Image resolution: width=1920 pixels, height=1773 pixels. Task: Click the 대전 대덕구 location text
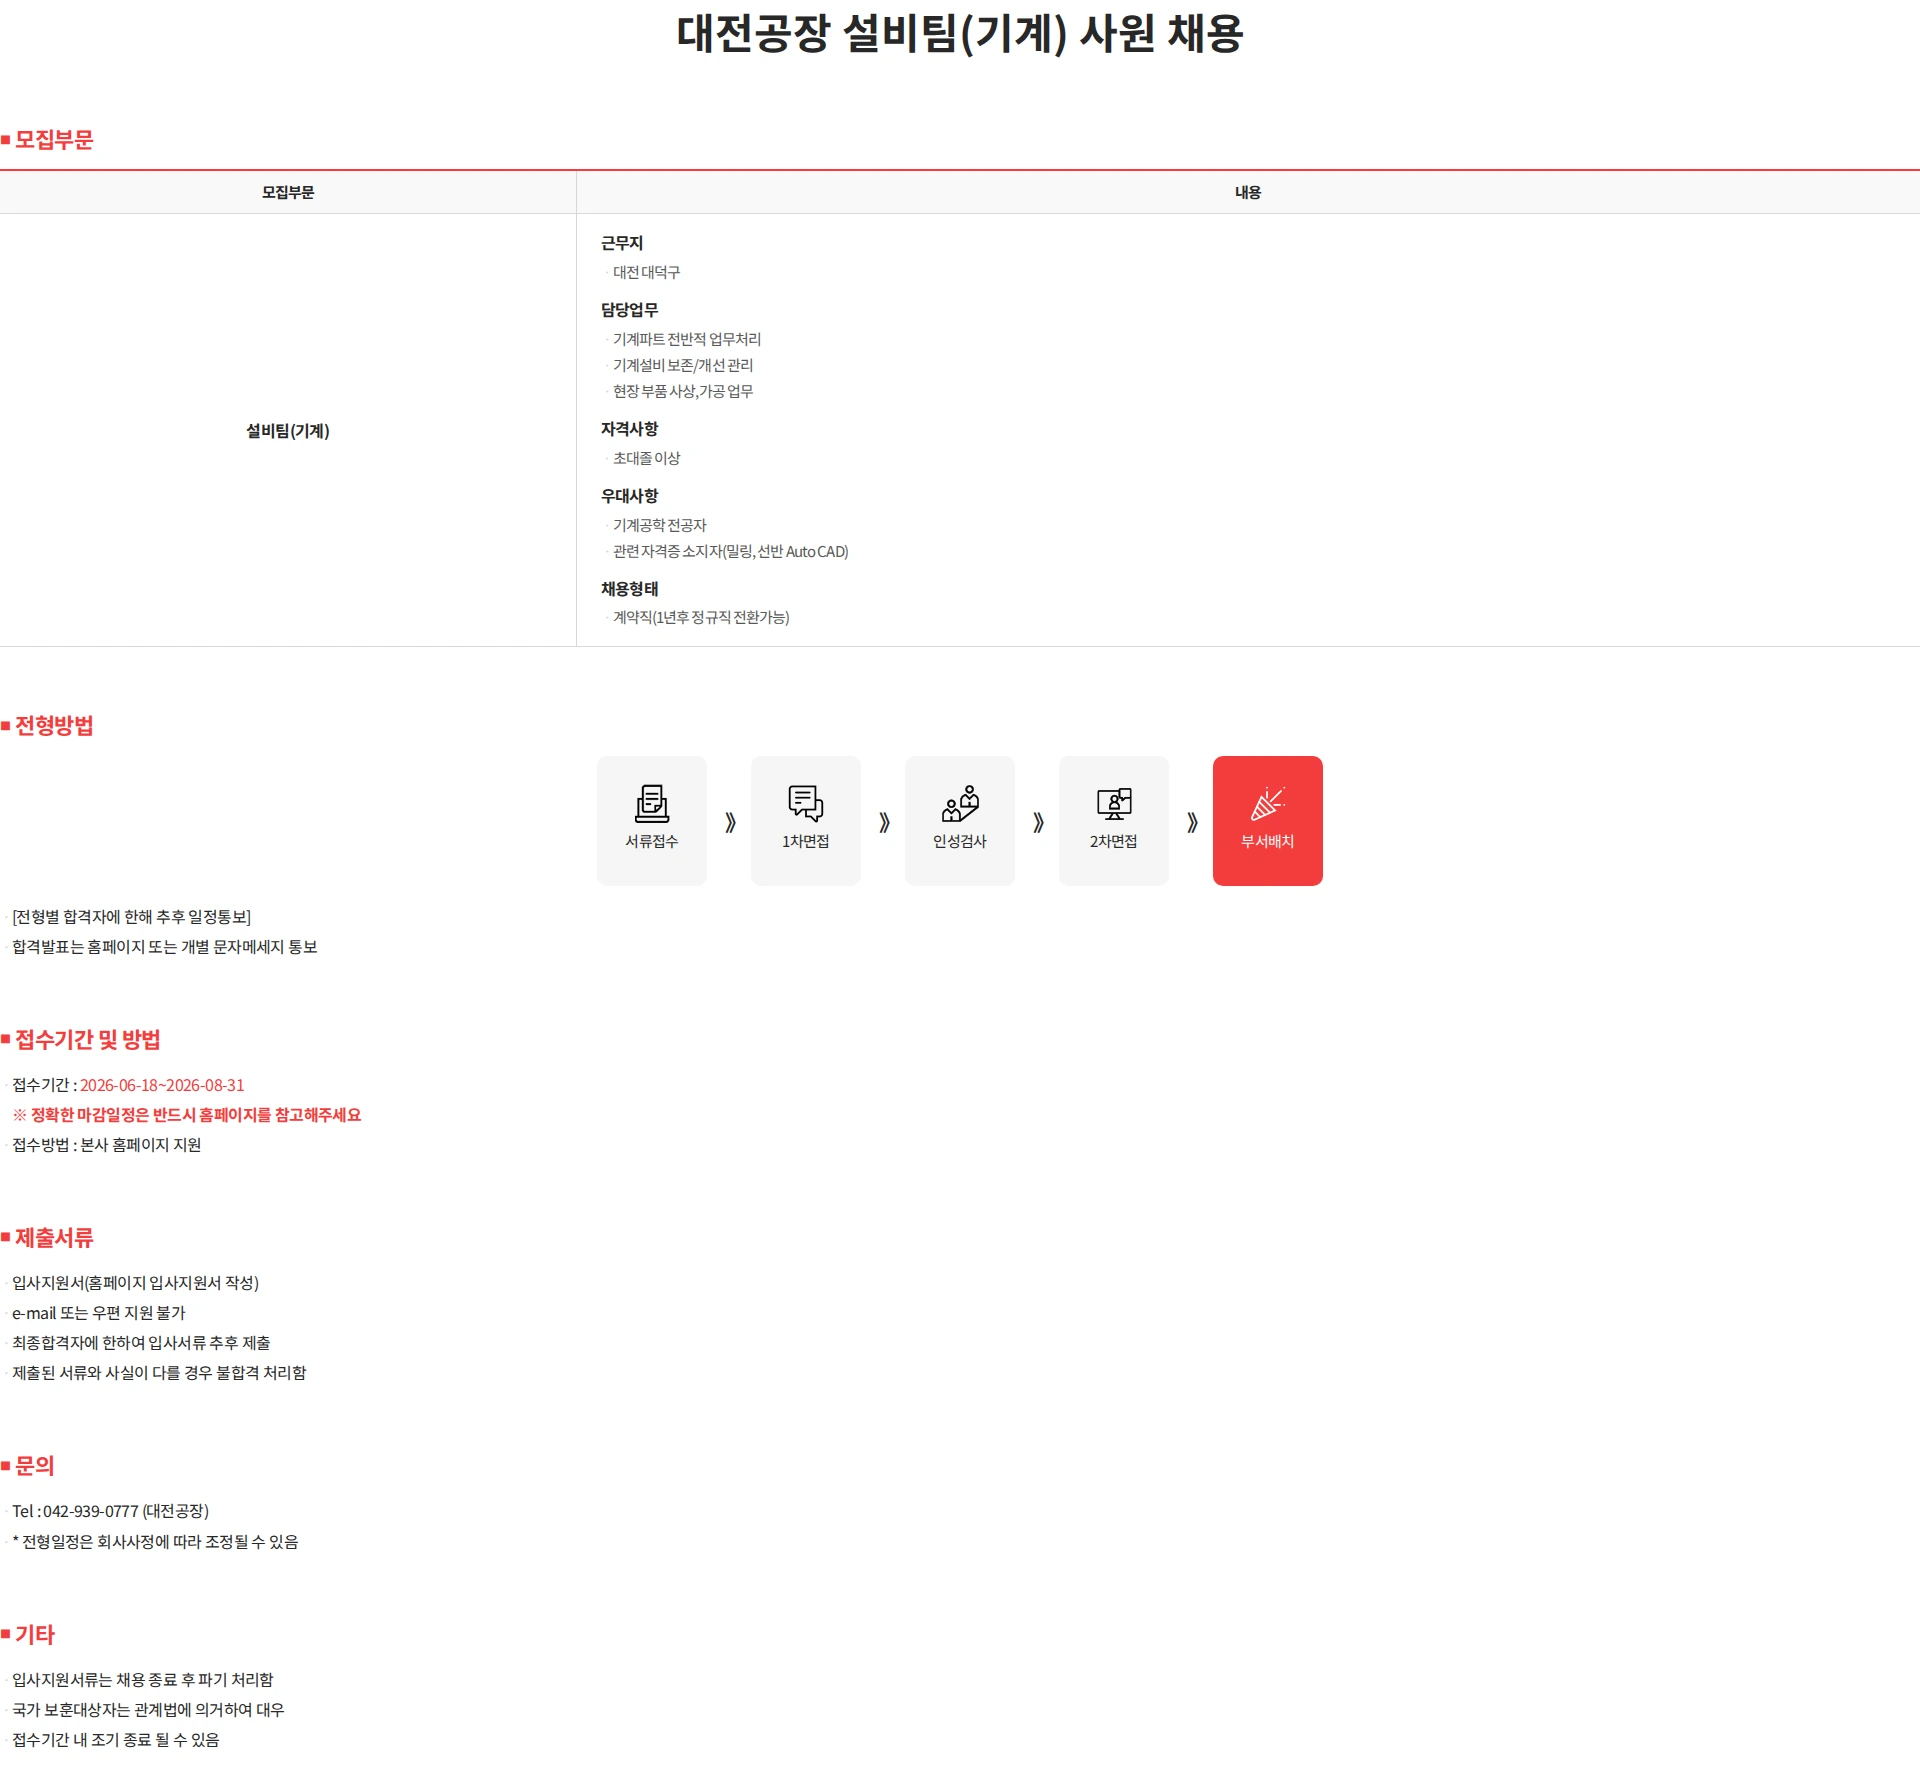647,272
